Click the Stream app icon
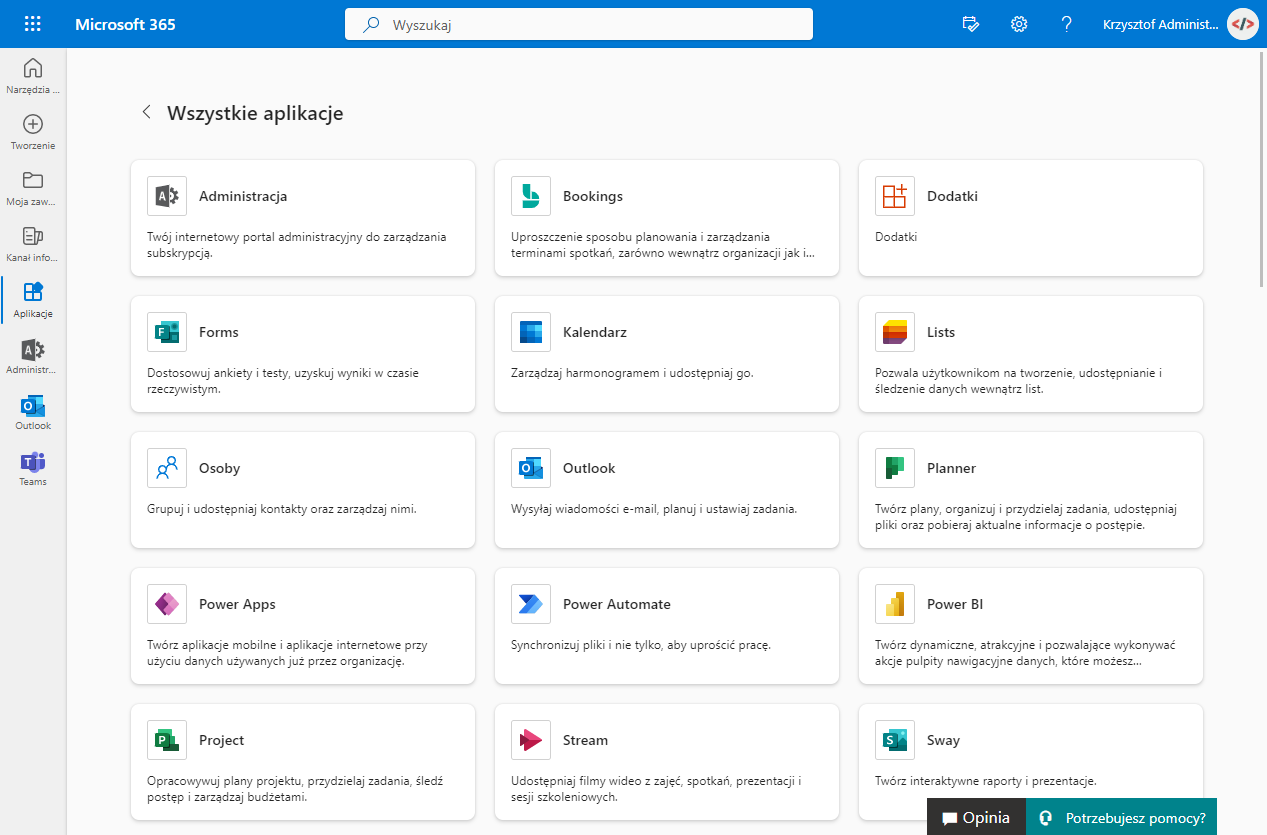The width and height of the screenshot is (1267, 835). 531,740
